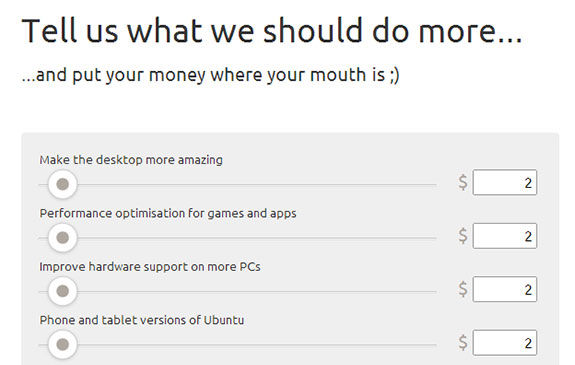The image size is (575, 365).
Task: Click the 'Improve hardware support' slider handle
Action: [63, 291]
